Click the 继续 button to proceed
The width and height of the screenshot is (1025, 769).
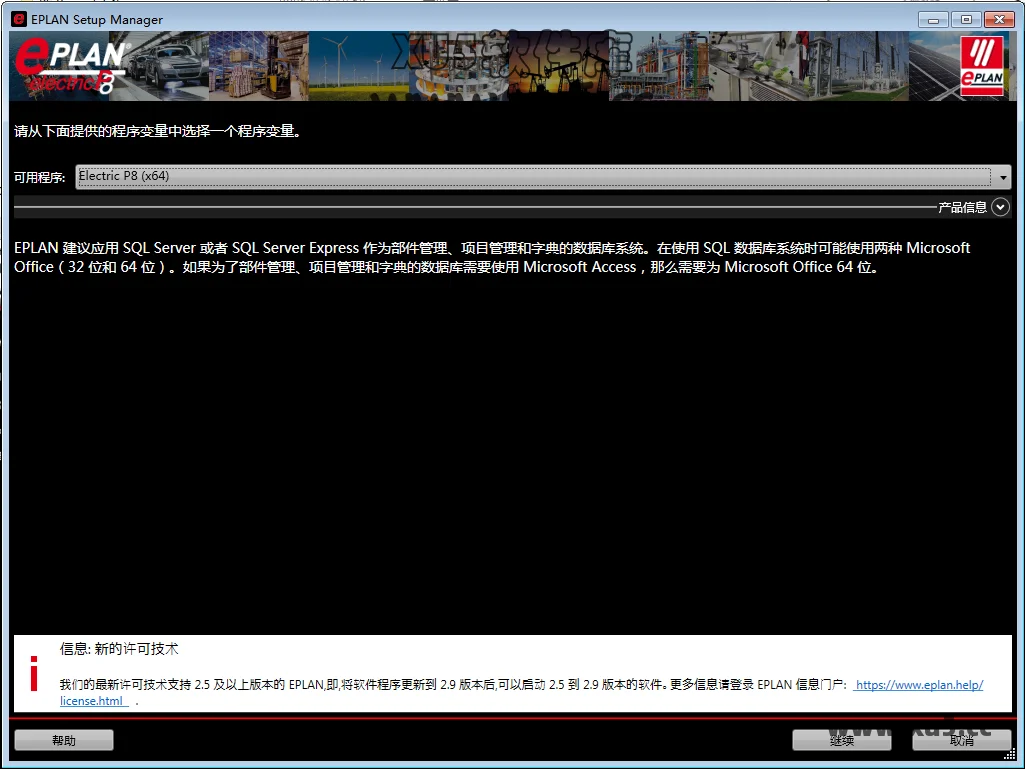click(841, 740)
